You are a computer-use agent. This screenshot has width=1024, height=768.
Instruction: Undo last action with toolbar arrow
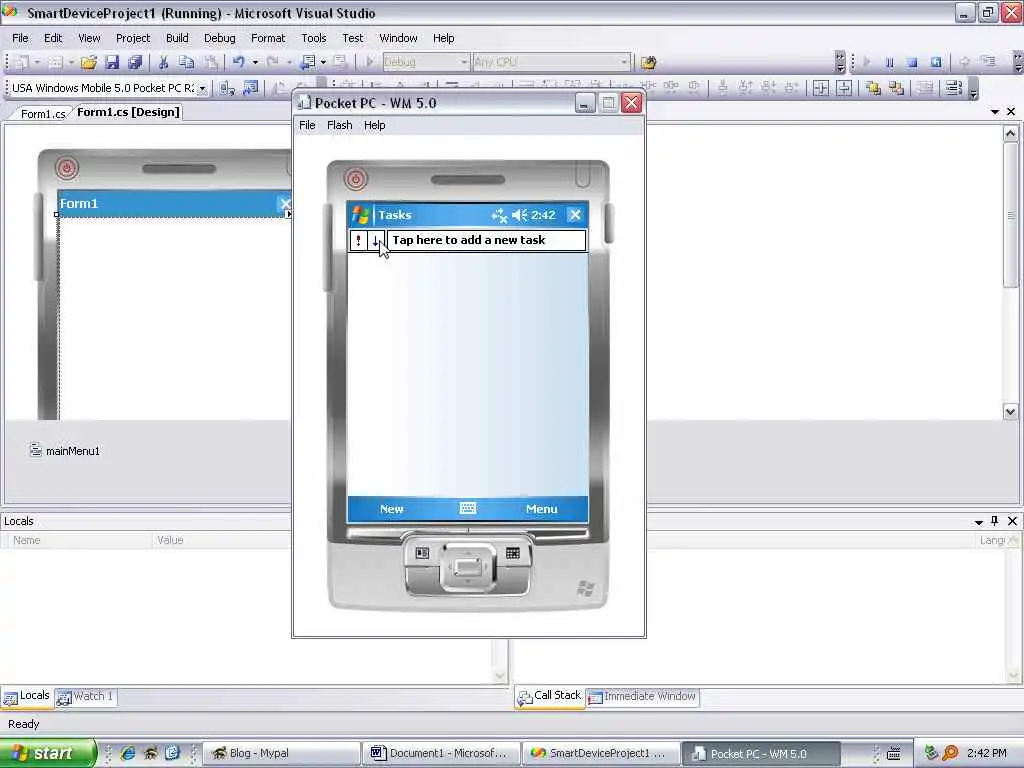[x=238, y=62]
